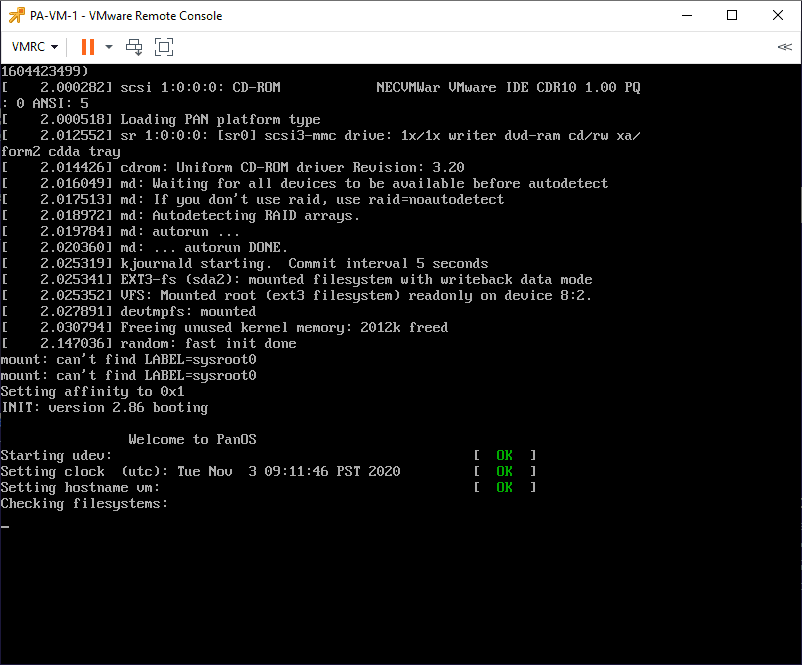Enter full screen mode

pyautogui.click(x=164, y=47)
